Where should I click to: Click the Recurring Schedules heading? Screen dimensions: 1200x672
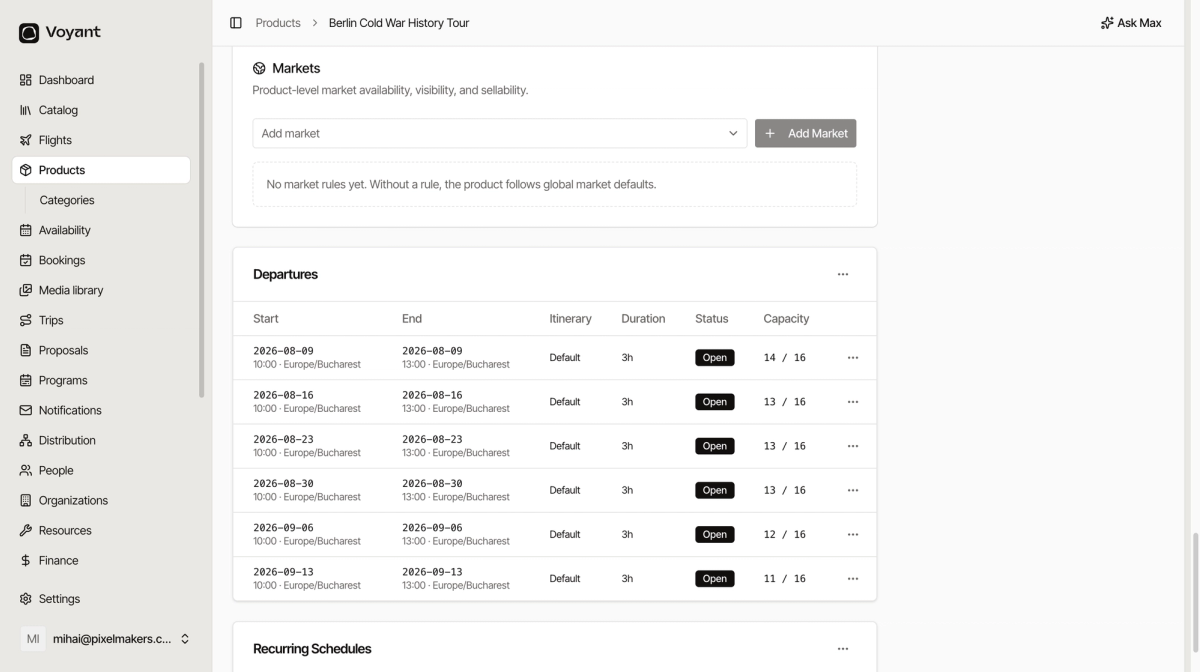[x=312, y=649]
